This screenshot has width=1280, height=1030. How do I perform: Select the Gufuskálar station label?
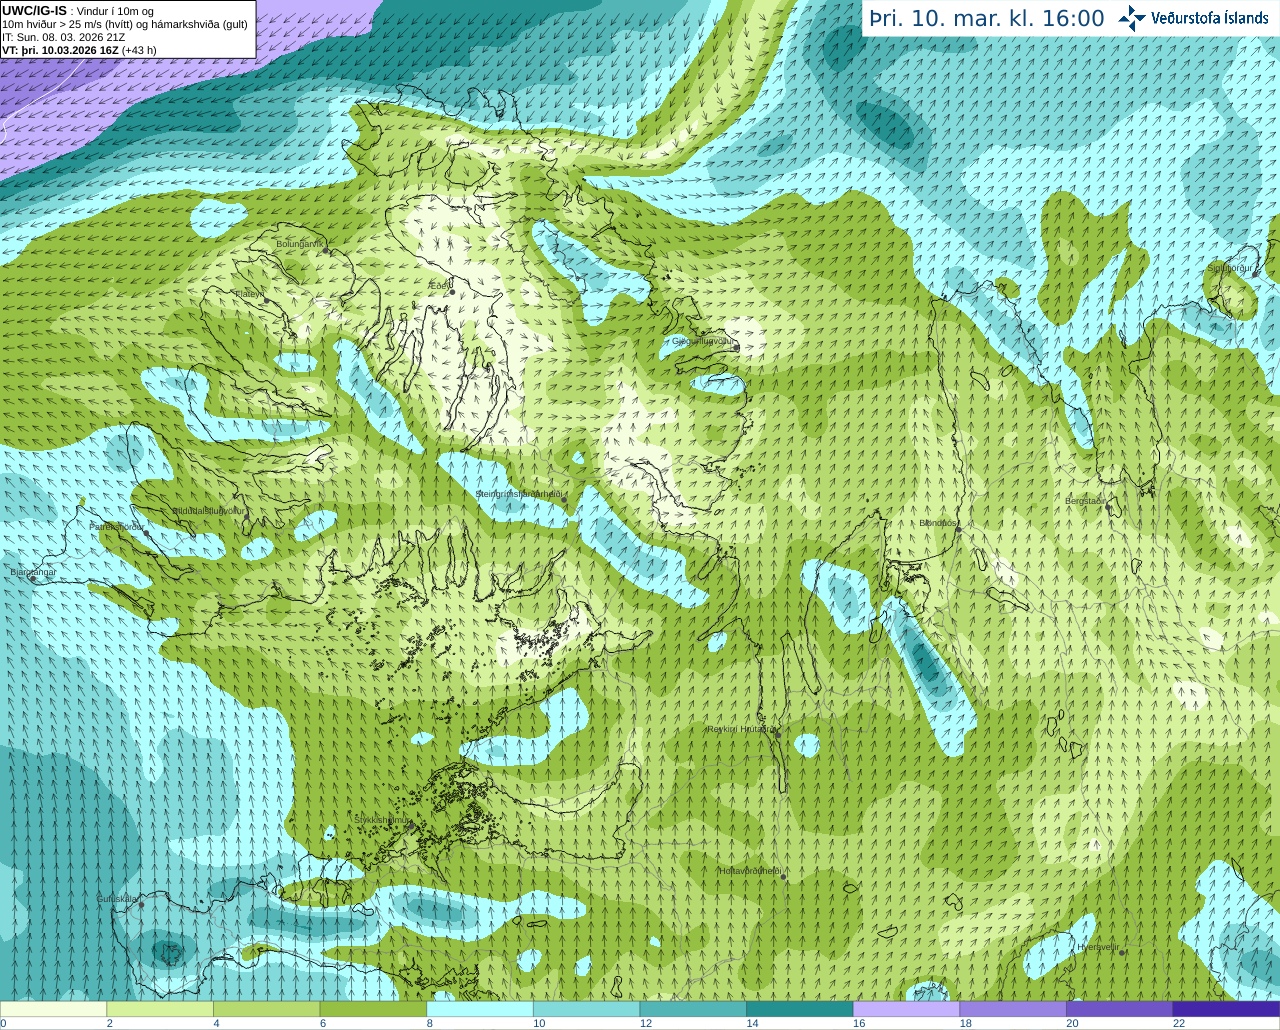(x=116, y=899)
